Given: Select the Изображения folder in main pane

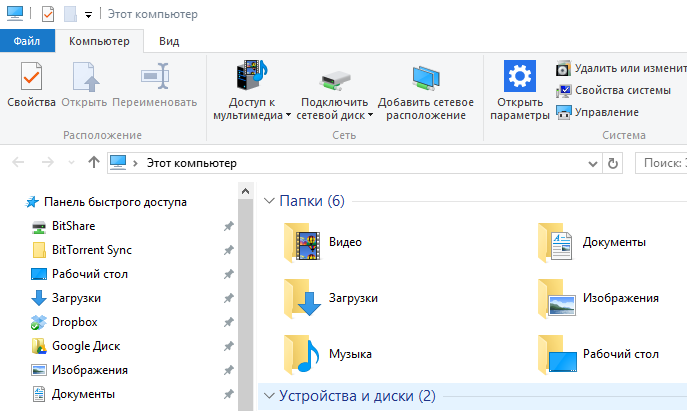Looking at the screenshot, I should (x=598, y=298).
